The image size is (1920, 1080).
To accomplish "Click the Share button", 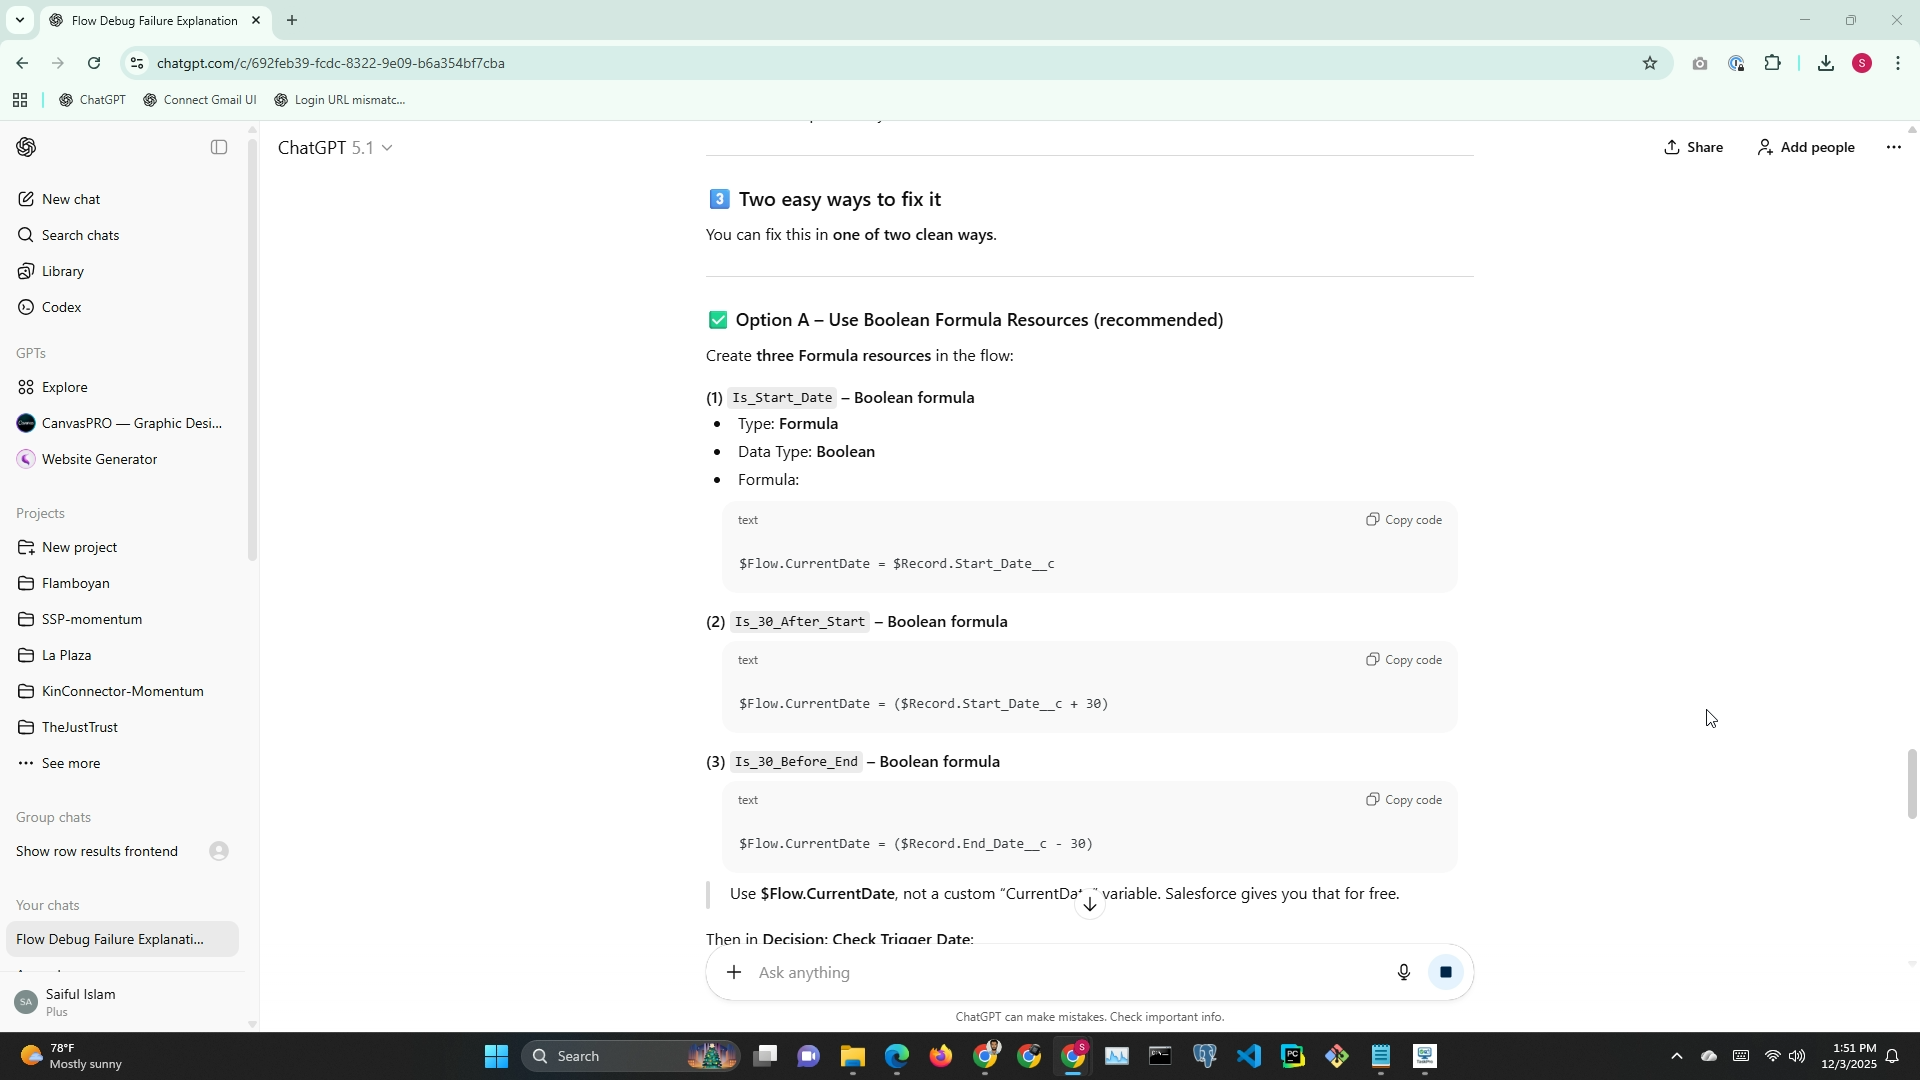I will [x=1693, y=147].
